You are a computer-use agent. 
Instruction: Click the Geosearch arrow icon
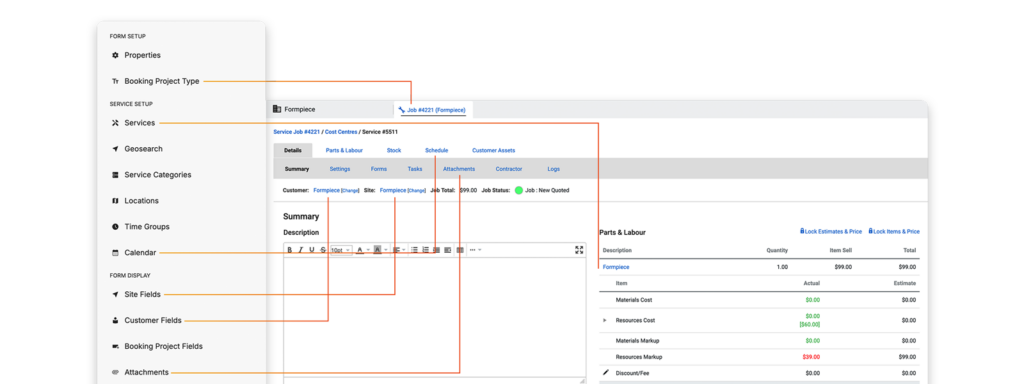tap(116, 149)
